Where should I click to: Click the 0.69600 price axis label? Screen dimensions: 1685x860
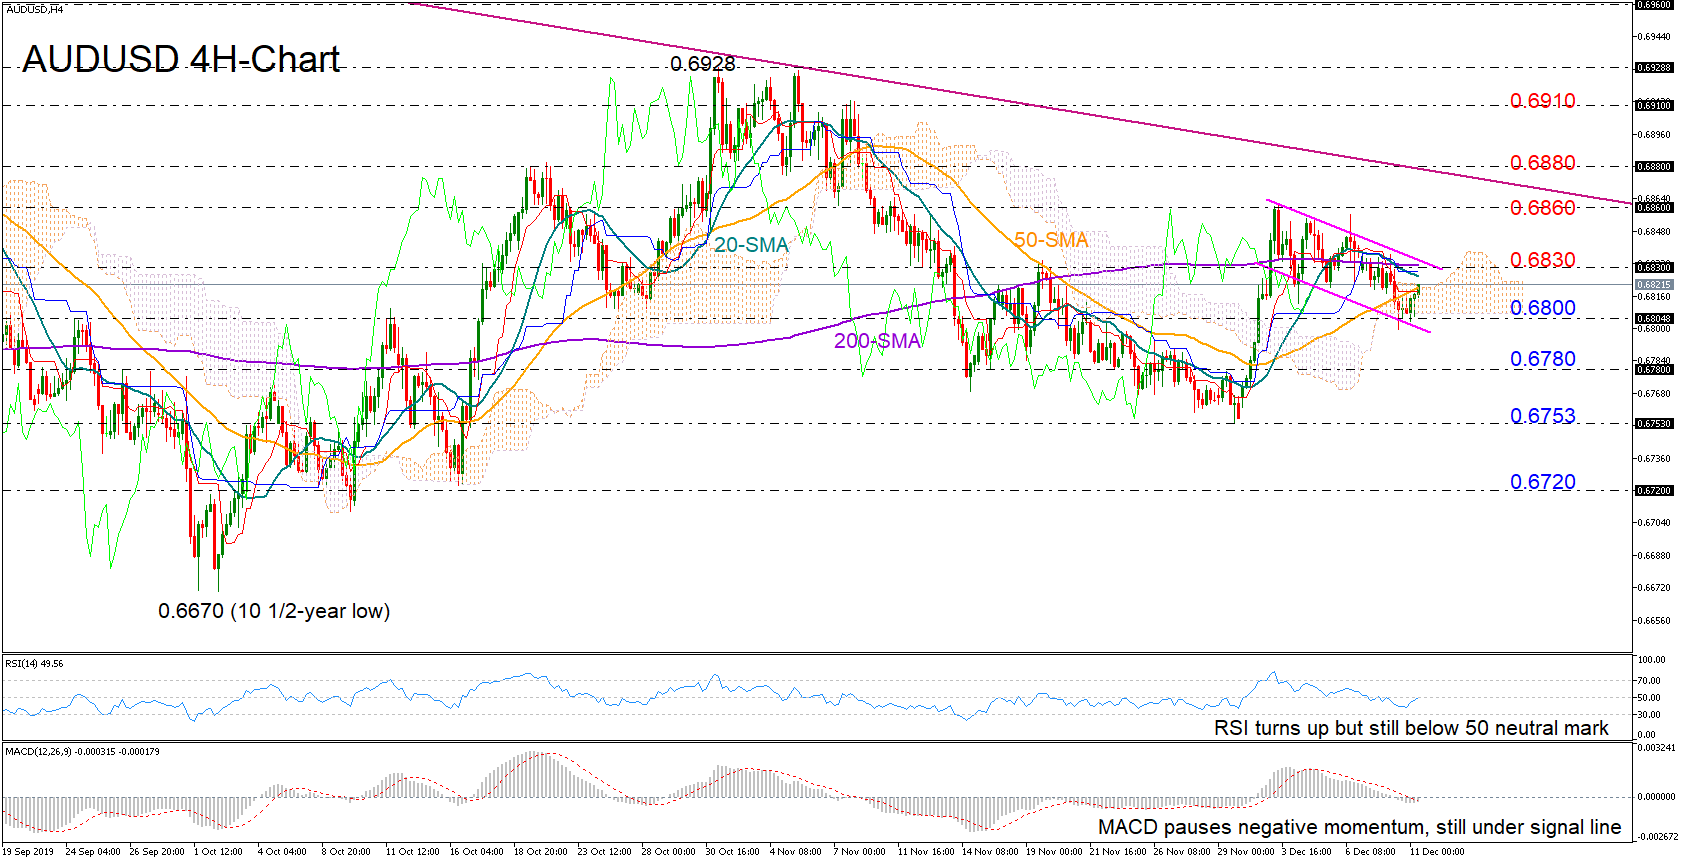[1654, 5]
